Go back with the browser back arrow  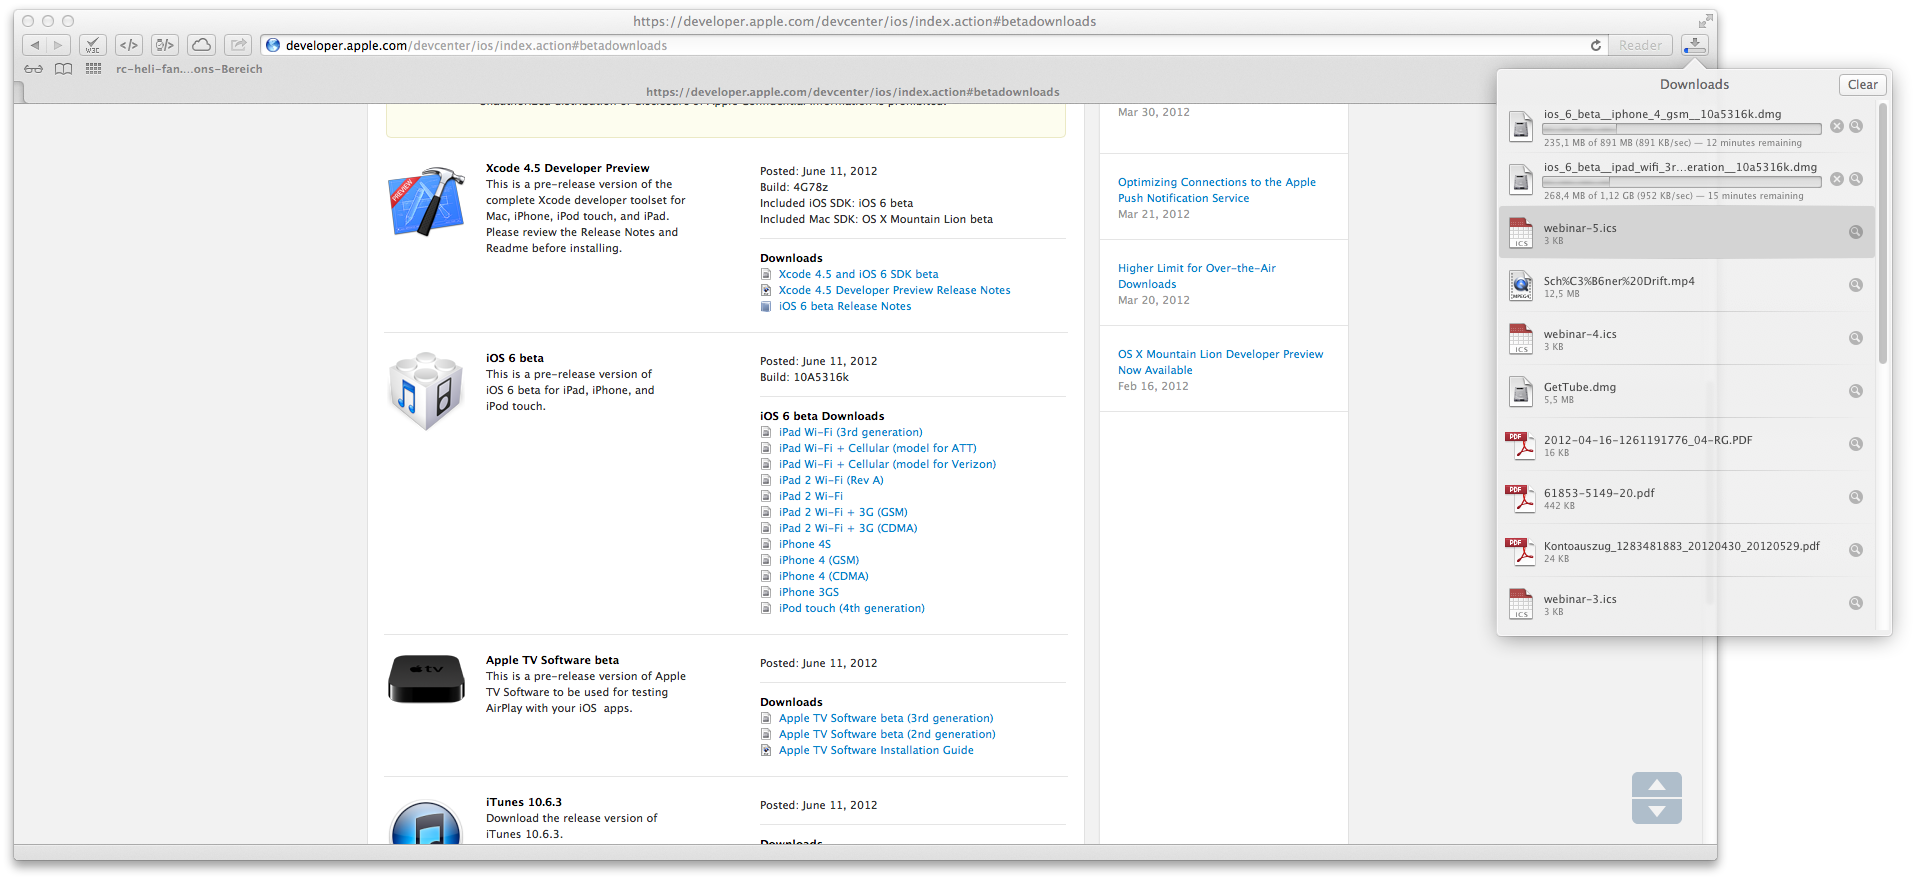(x=35, y=45)
